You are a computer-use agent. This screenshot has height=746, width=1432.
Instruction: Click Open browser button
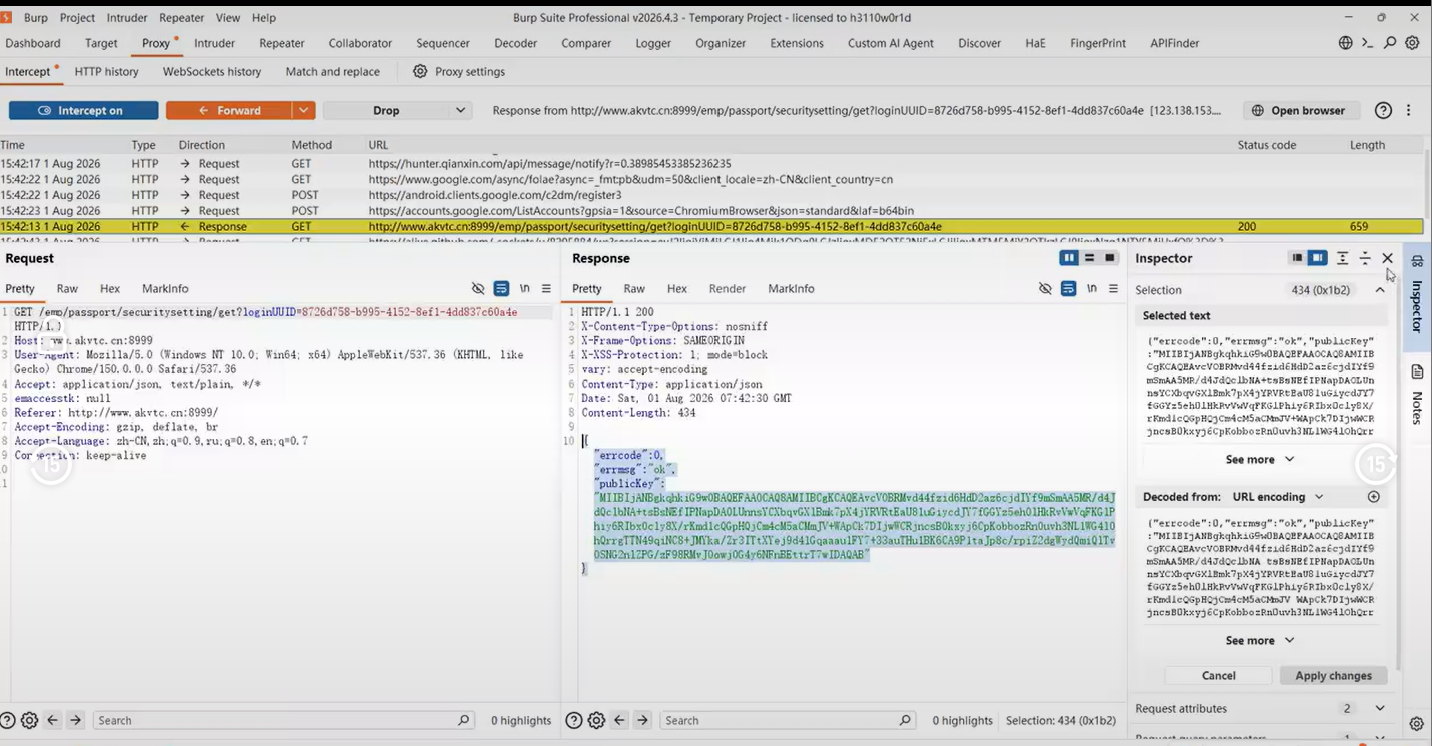1298,110
